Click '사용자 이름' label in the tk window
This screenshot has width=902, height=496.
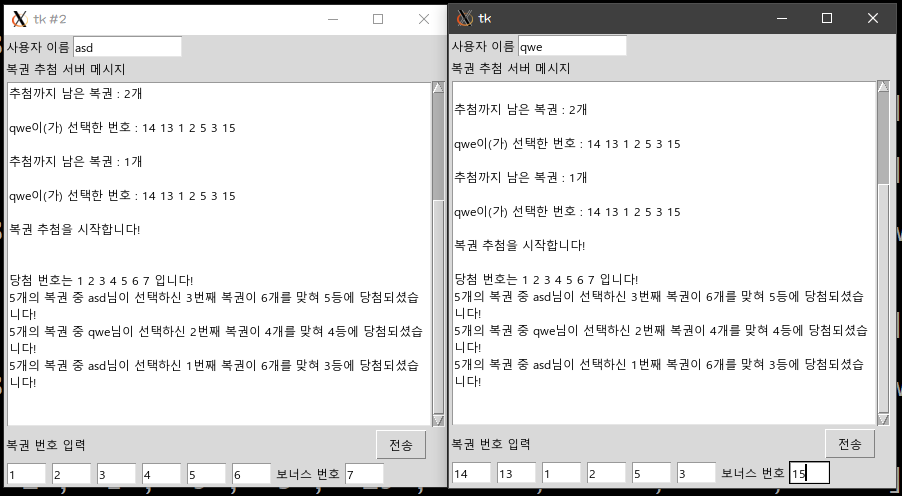tap(483, 46)
